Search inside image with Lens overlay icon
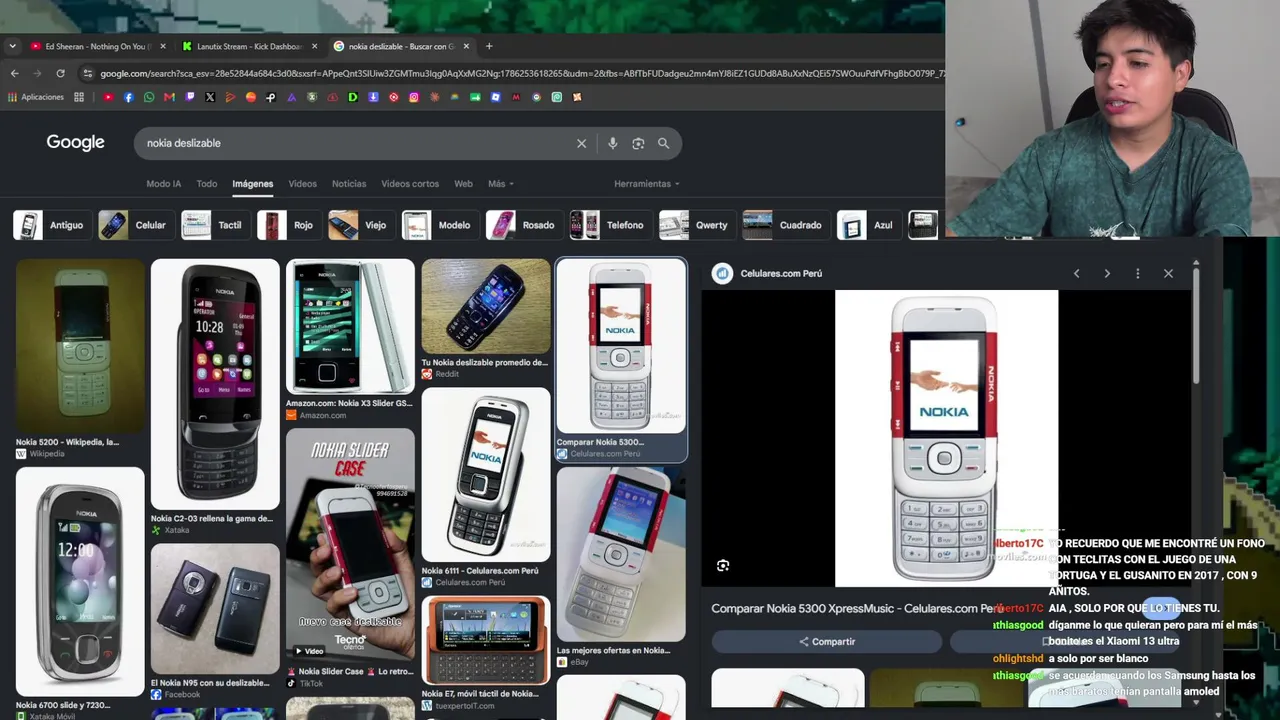The image size is (1280, 720). (x=723, y=566)
